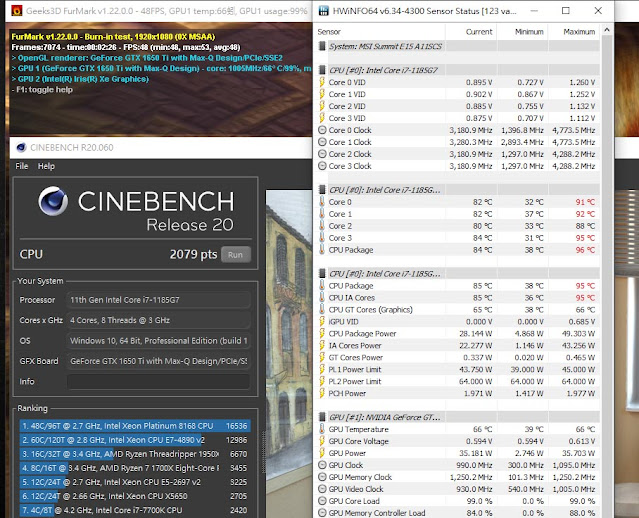The width and height of the screenshot is (639, 518).
Task: Click the GPU Power sensor row
Action: point(458,453)
